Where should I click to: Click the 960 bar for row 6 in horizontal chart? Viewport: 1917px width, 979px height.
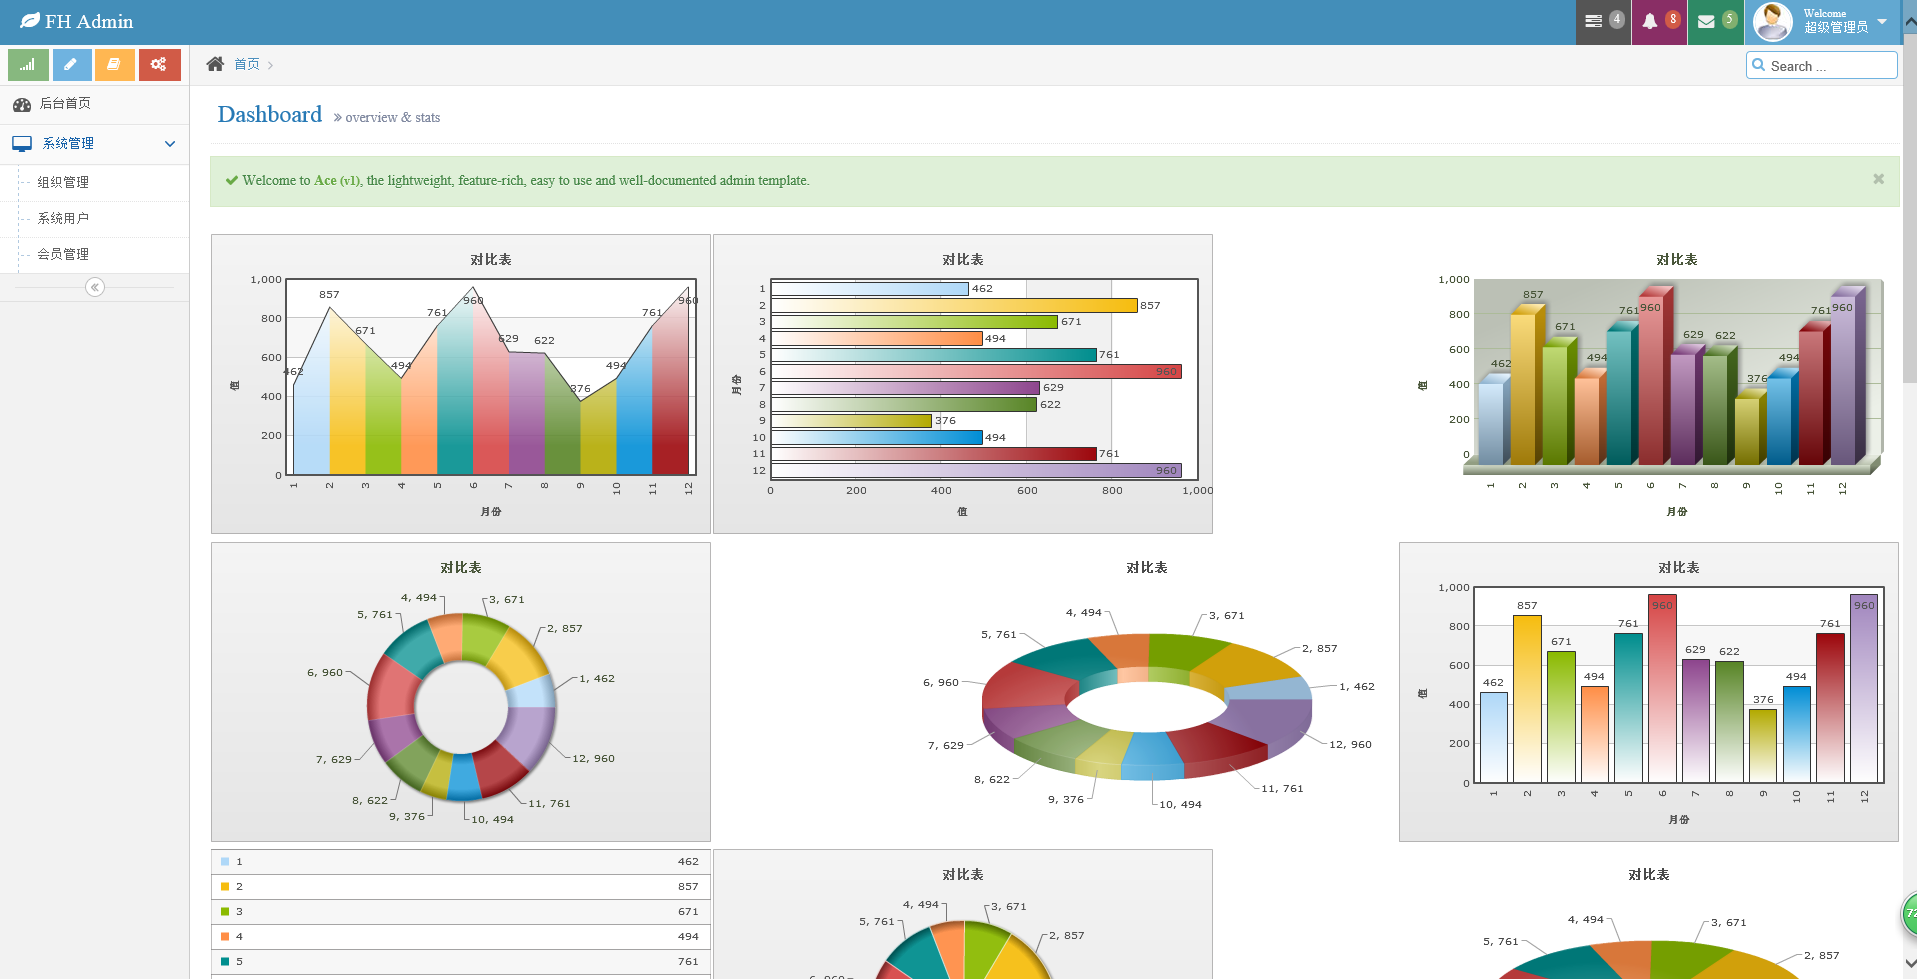pyautogui.click(x=976, y=371)
